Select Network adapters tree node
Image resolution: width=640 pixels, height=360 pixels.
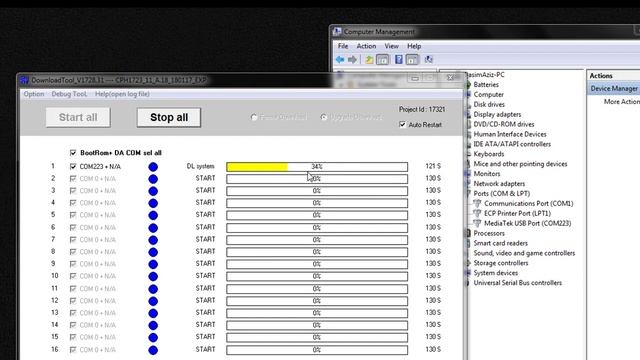(499, 184)
